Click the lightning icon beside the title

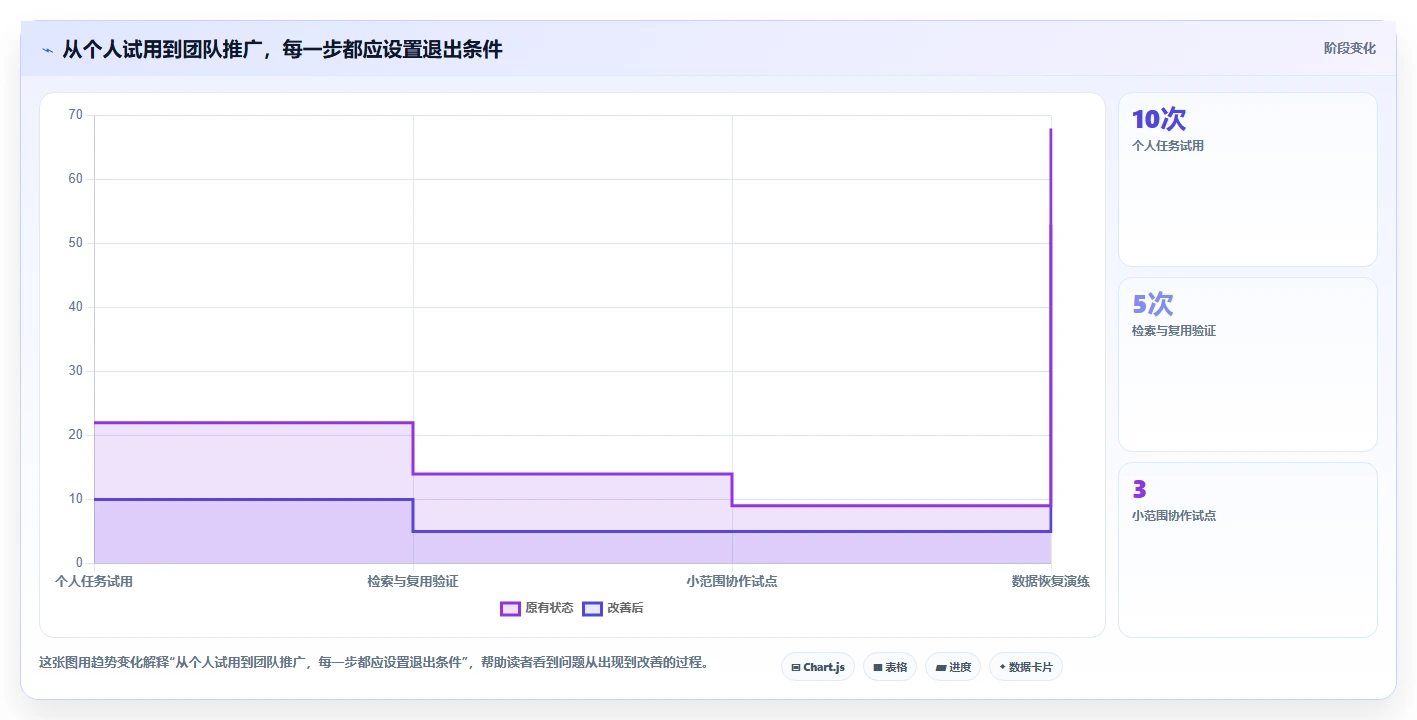48,50
